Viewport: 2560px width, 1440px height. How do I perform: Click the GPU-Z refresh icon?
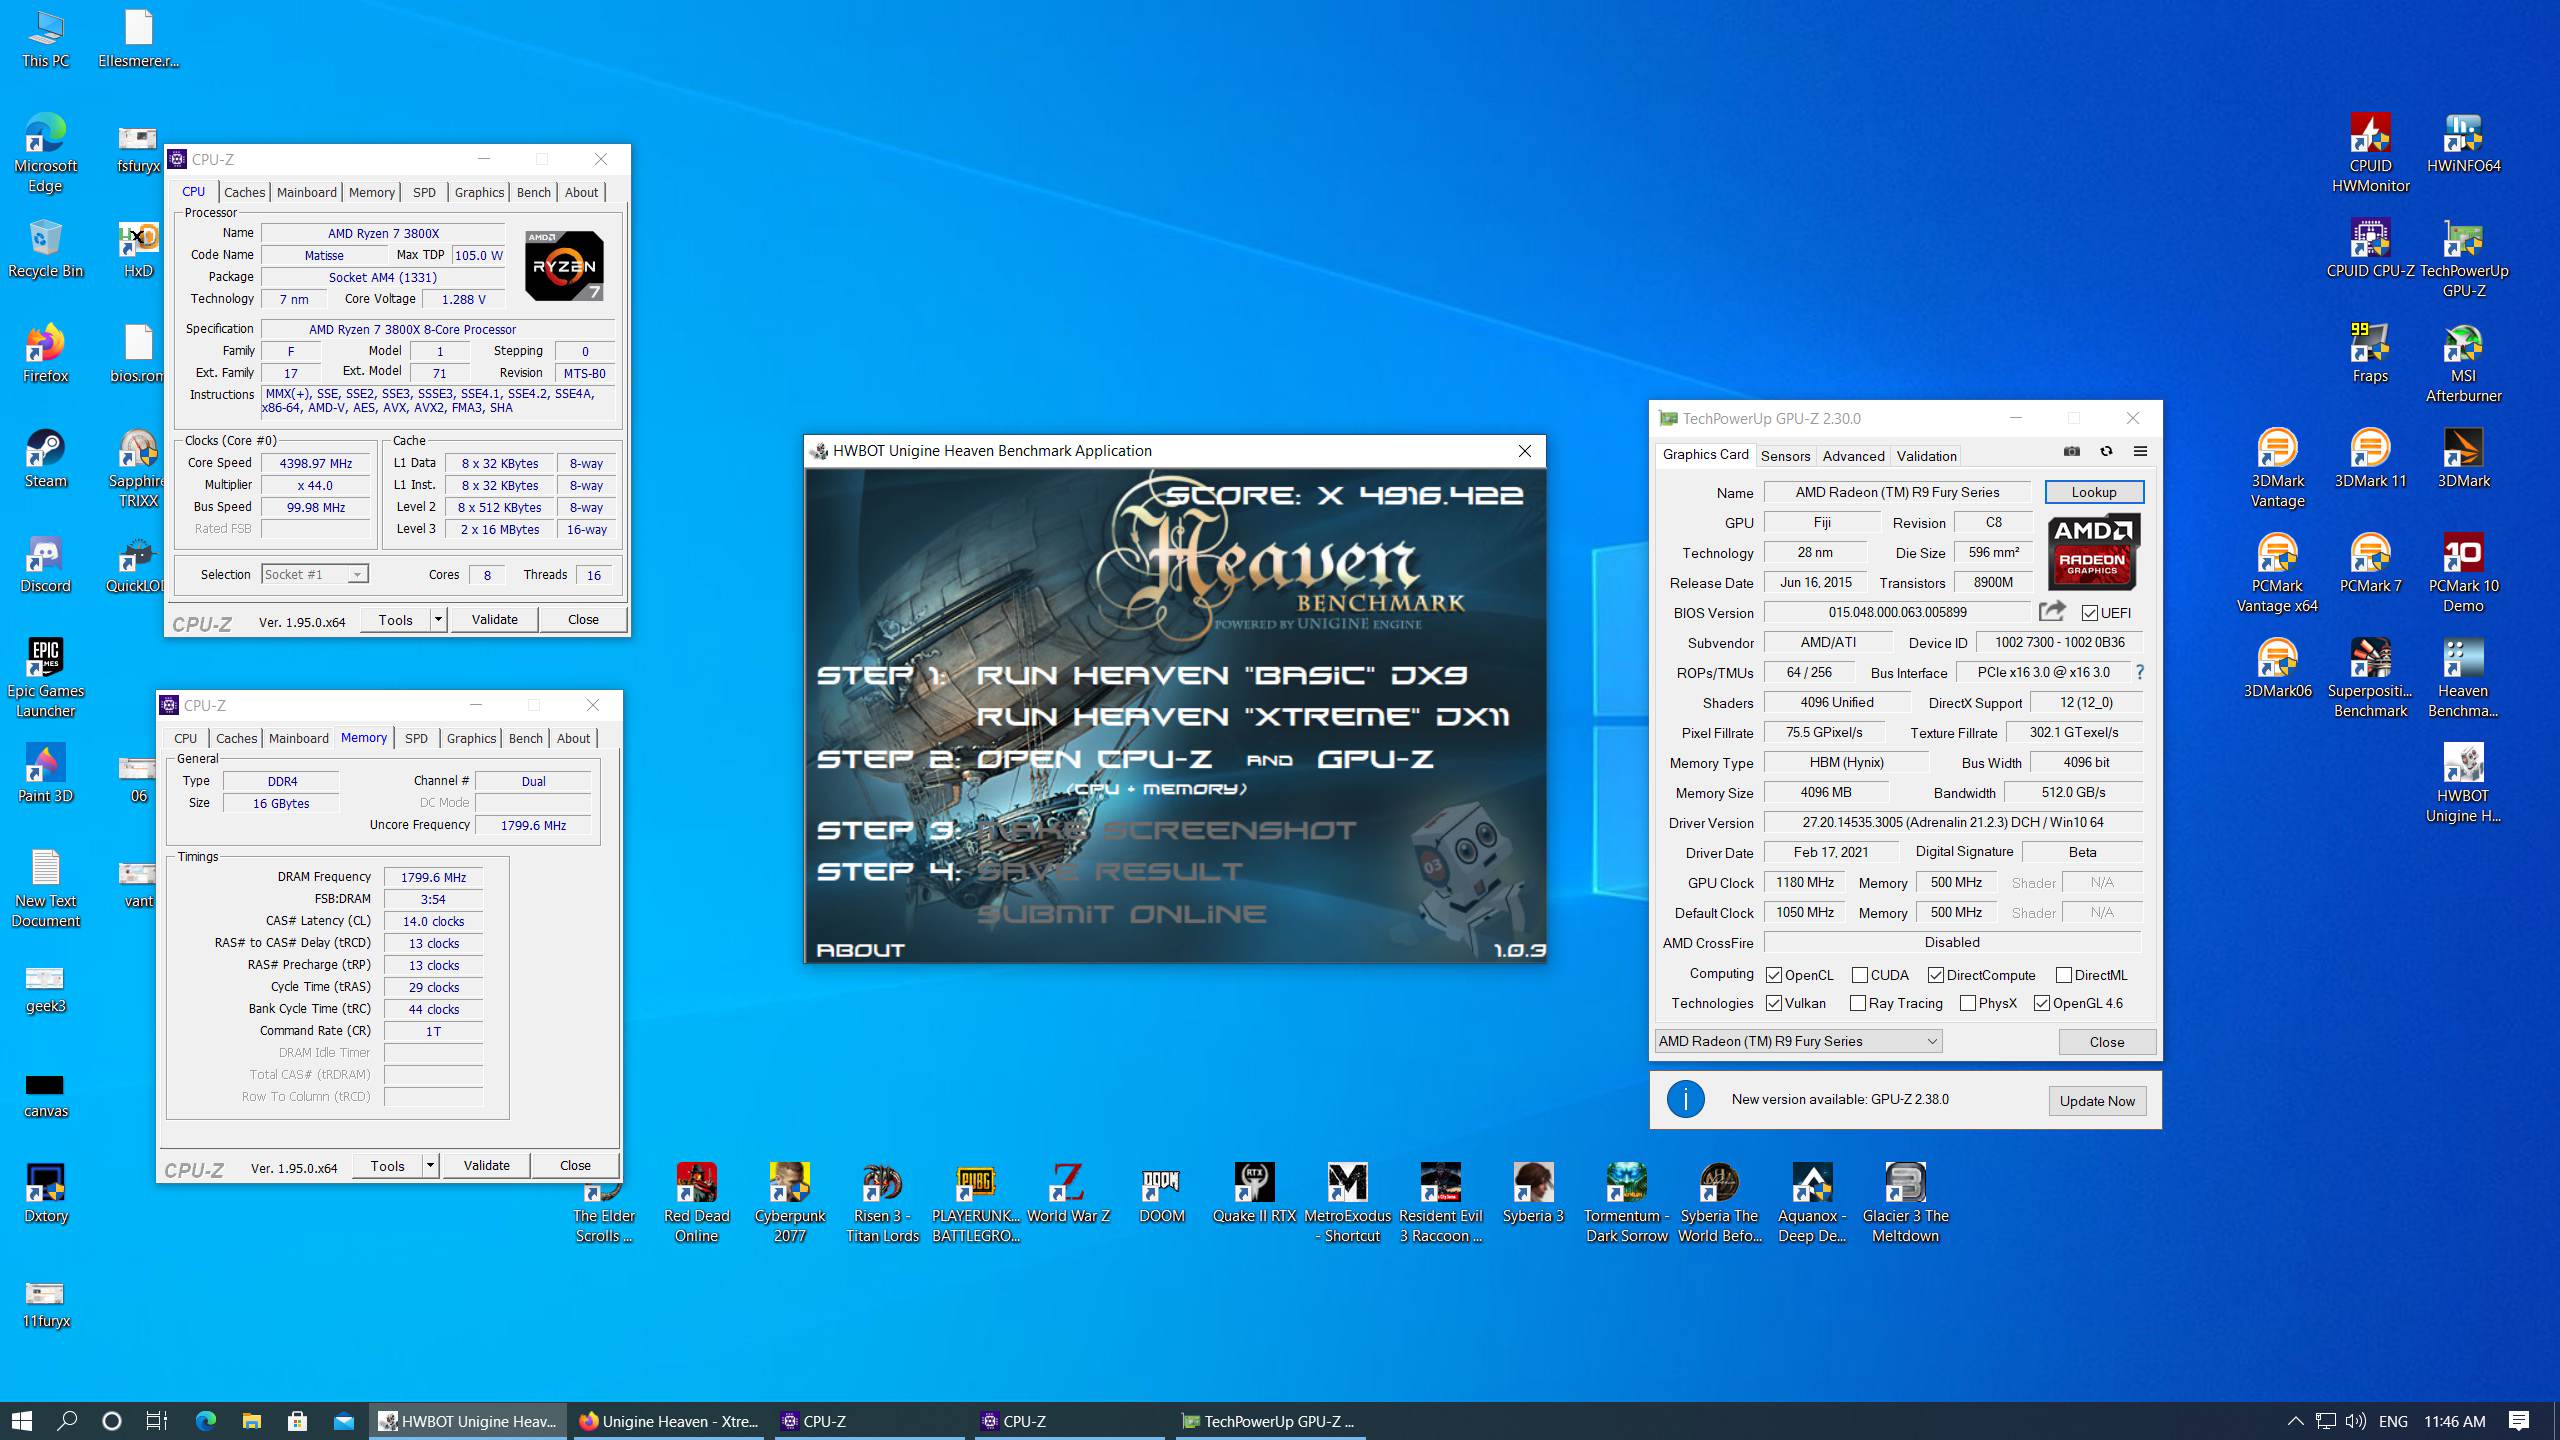[2106, 452]
